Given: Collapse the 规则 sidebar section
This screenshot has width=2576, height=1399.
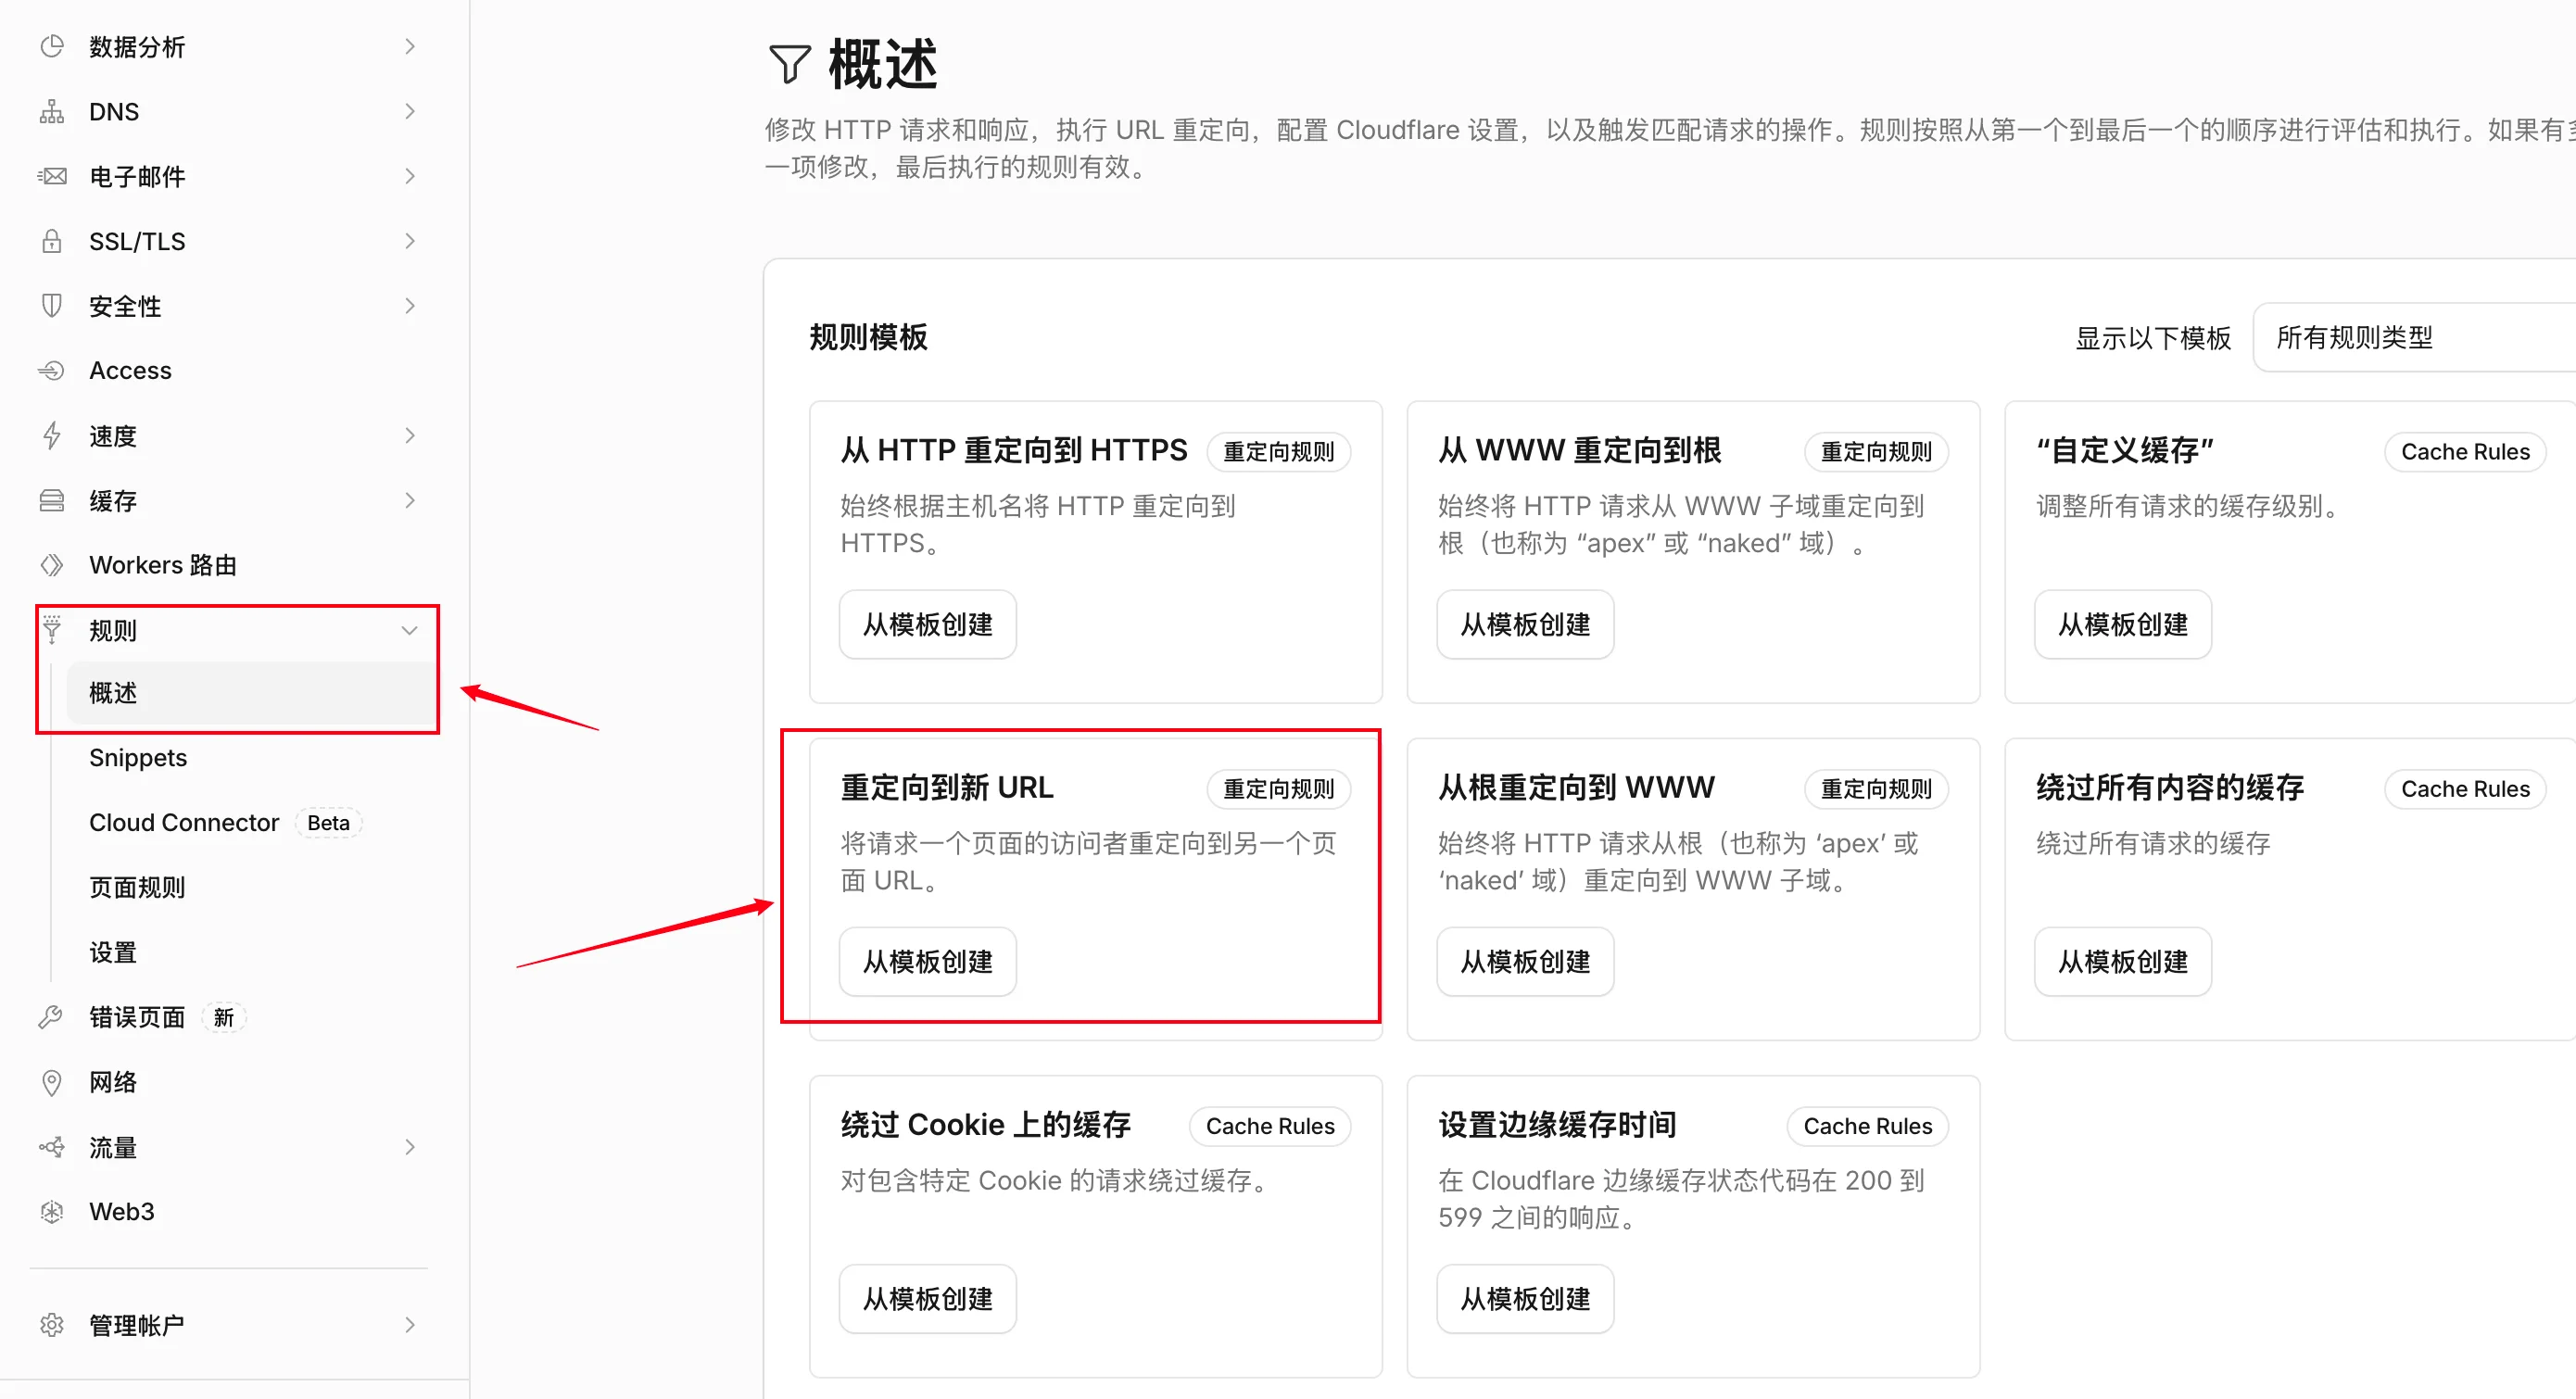Looking at the screenshot, I should tap(409, 630).
